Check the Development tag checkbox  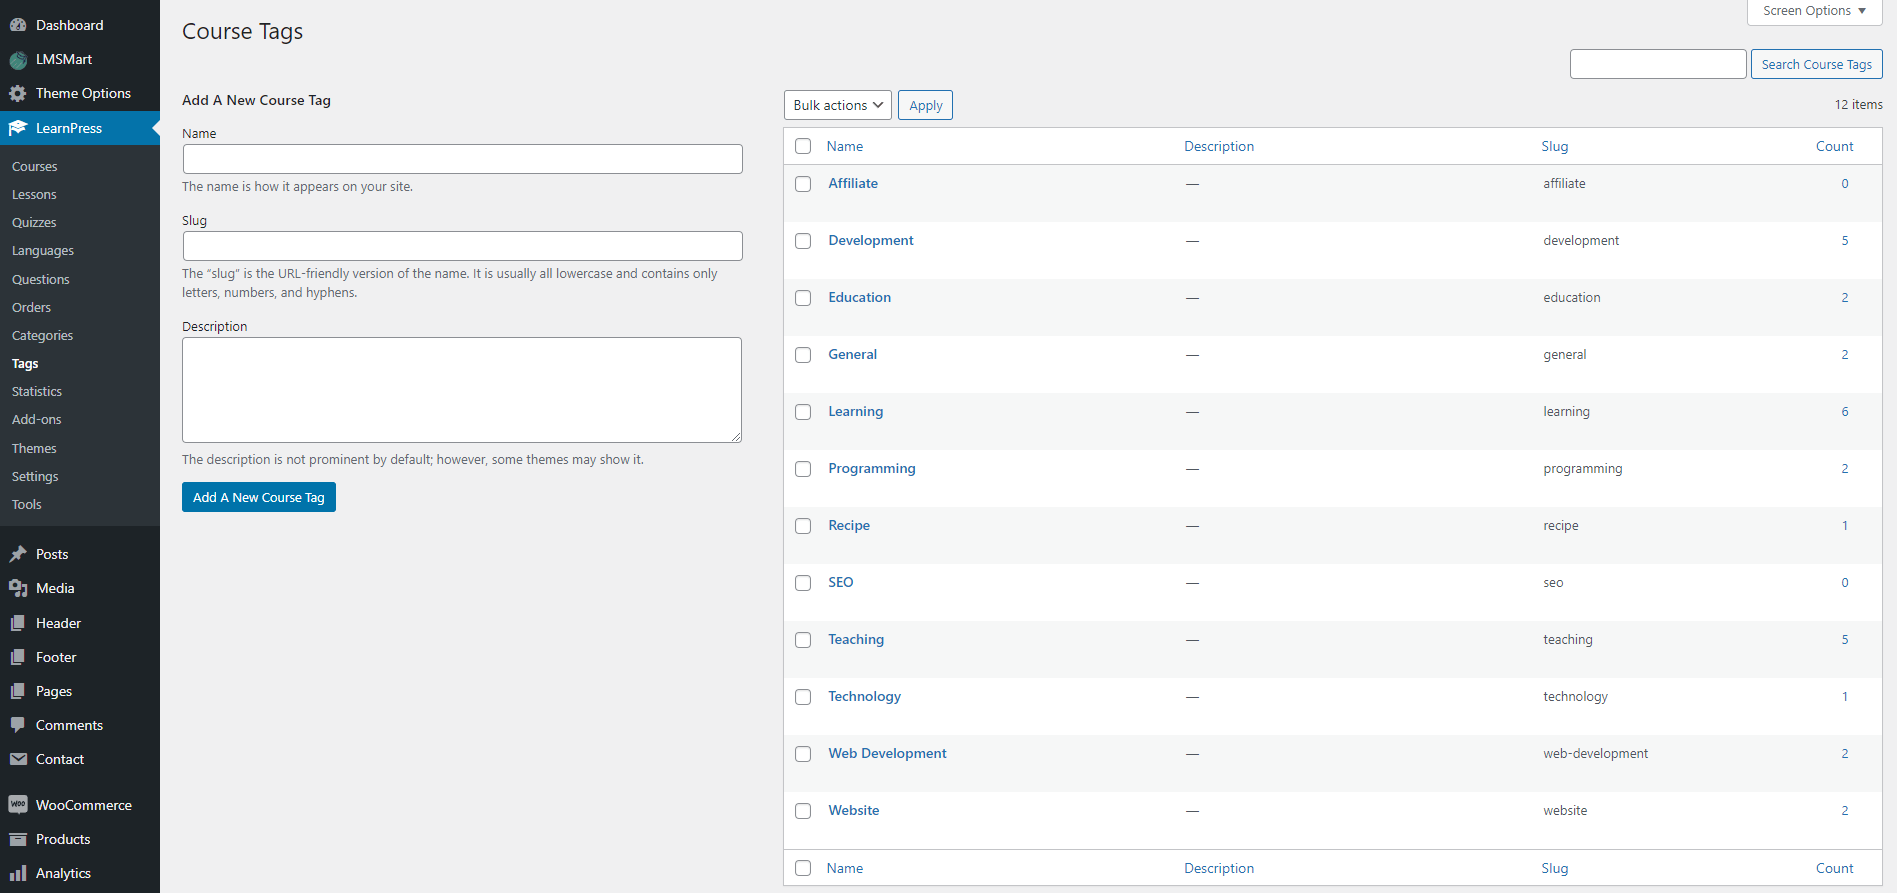coord(803,241)
